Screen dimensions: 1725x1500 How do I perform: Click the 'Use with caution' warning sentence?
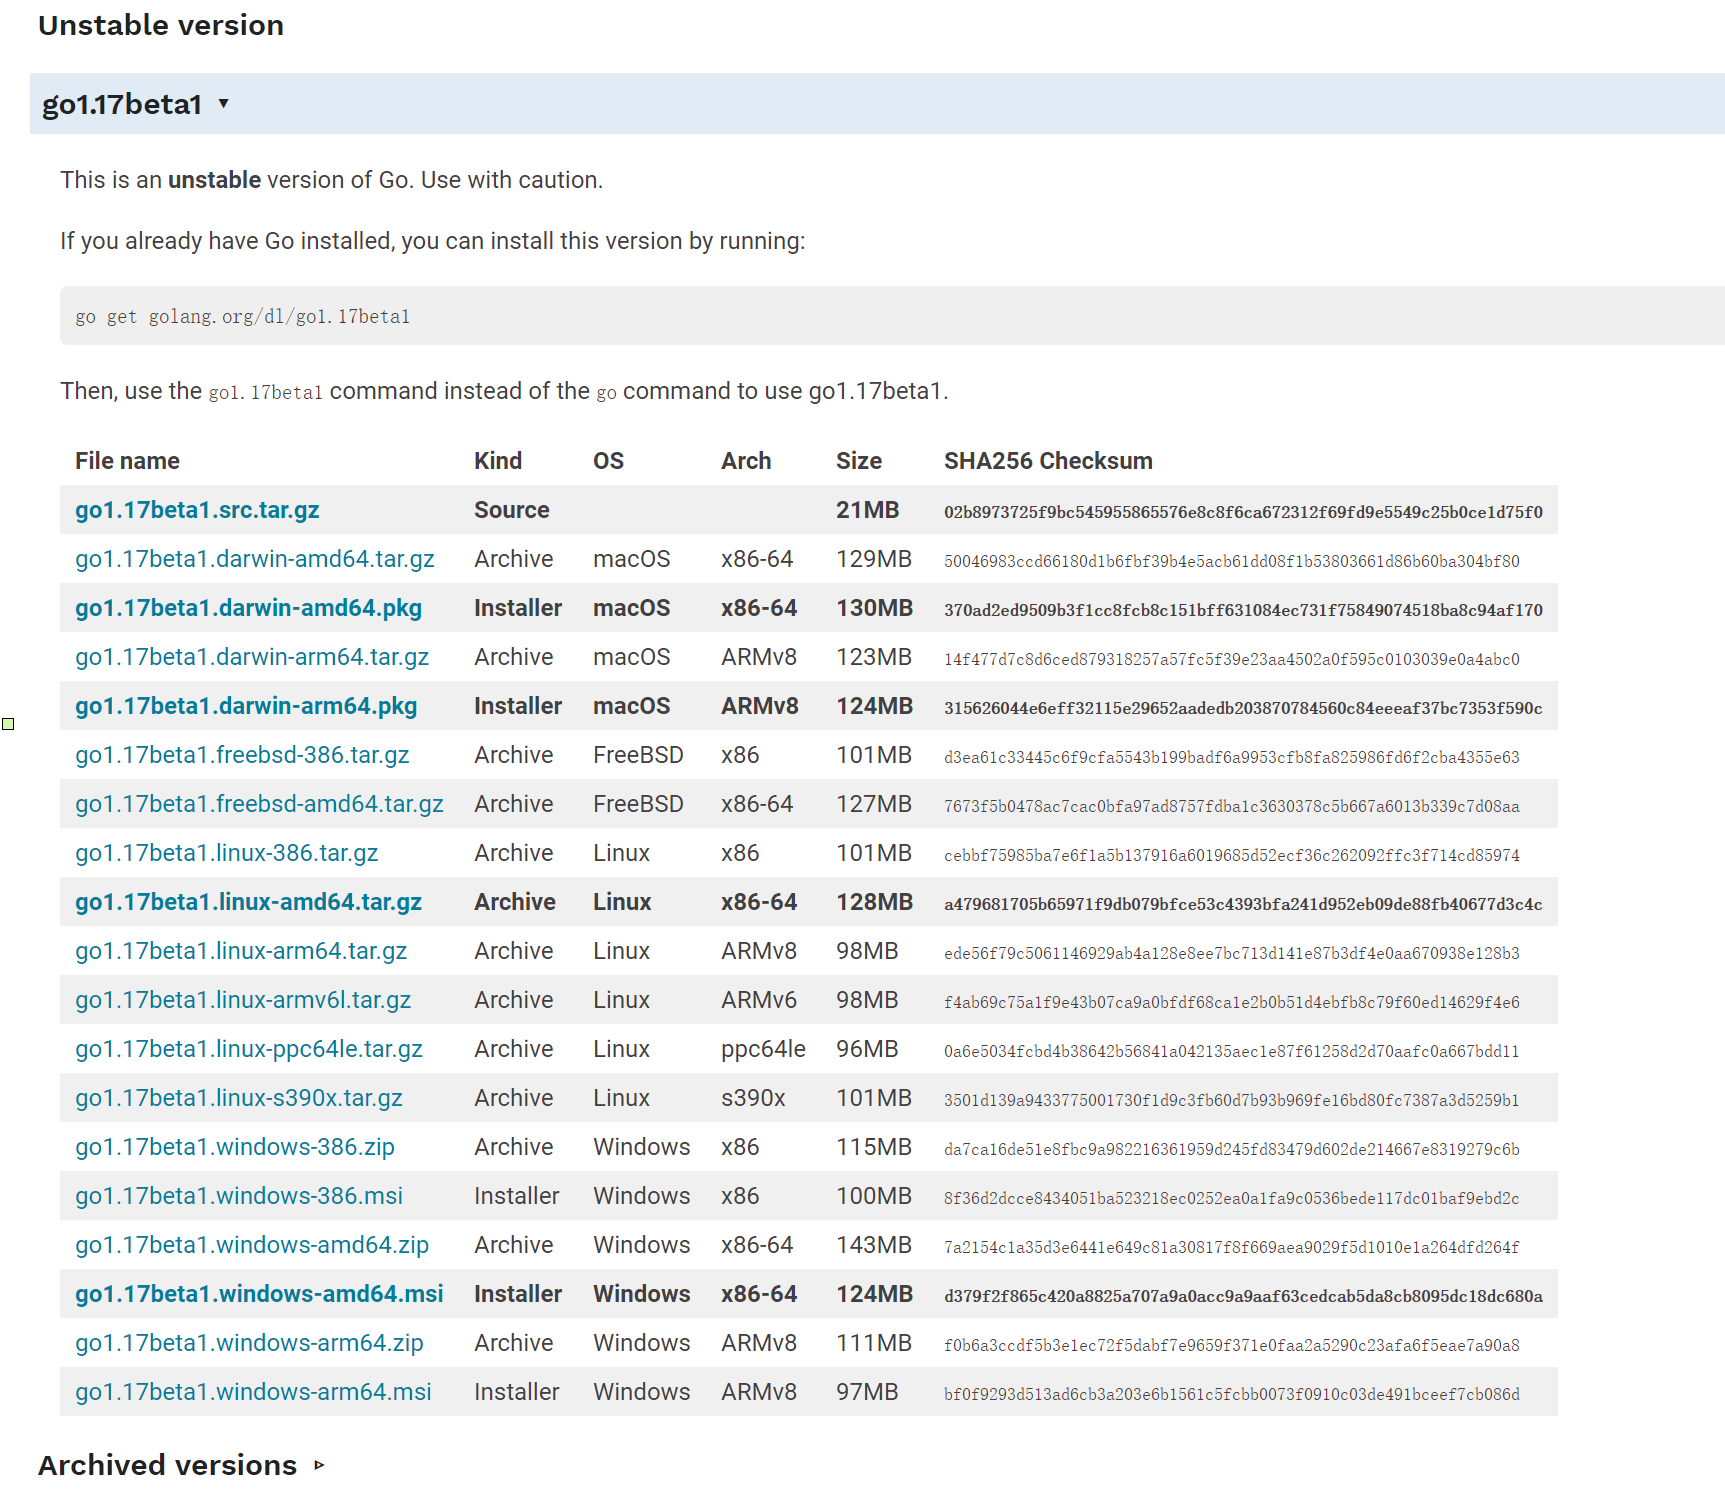(x=512, y=180)
